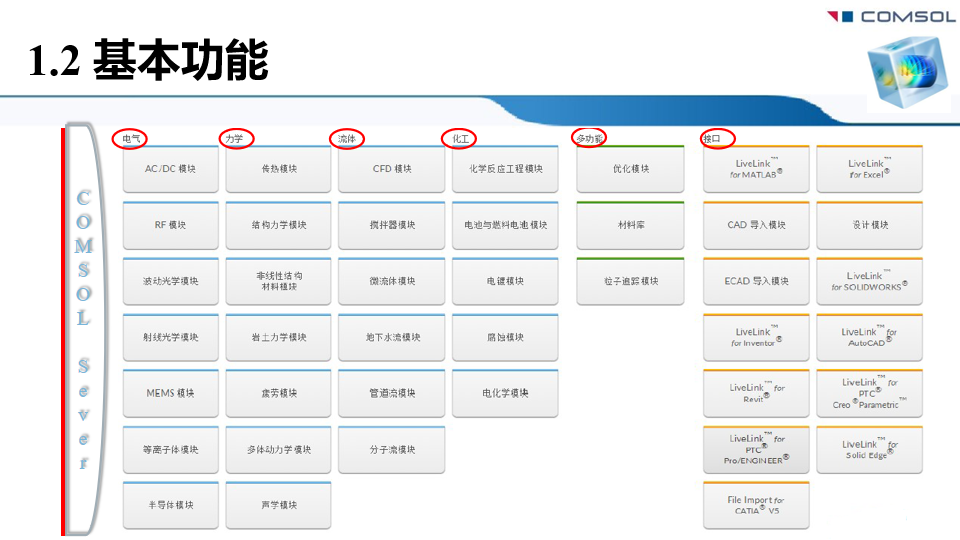Image resolution: width=960 pixels, height=540 pixels.
Task: Click the 电气 category header
Action: 130,139
